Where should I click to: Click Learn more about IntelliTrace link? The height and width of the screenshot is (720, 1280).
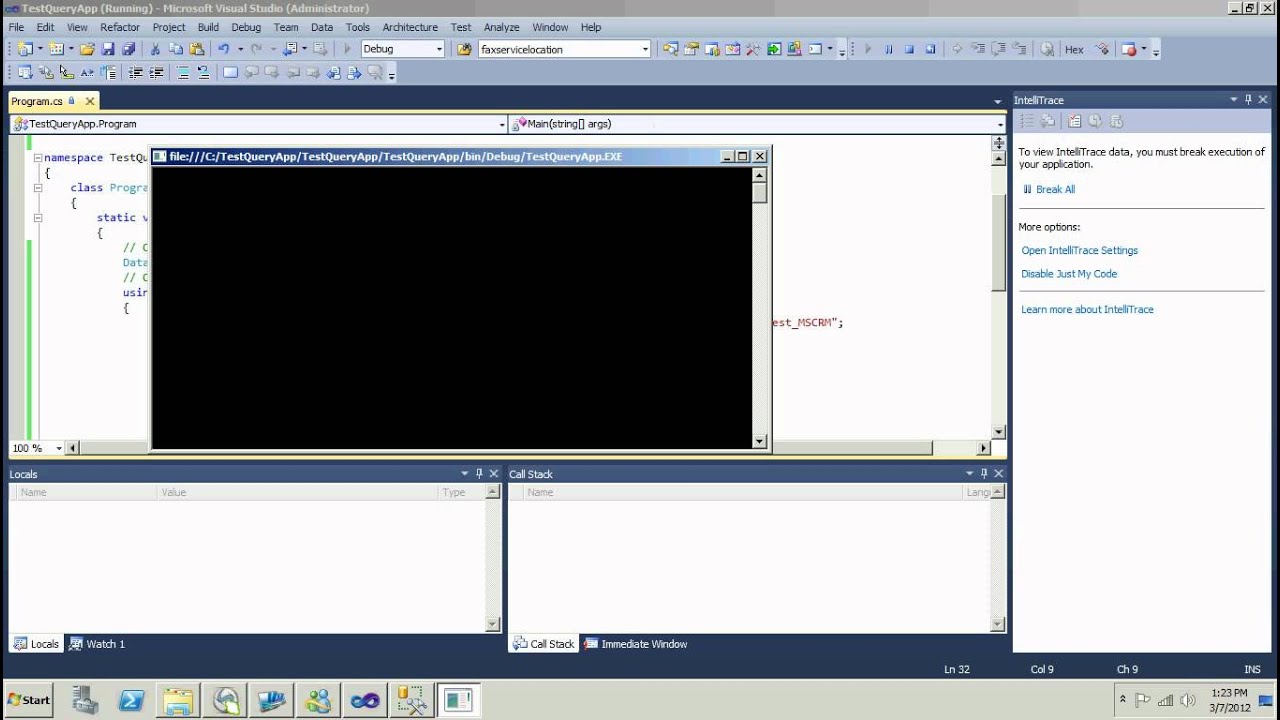pos(1087,309)
